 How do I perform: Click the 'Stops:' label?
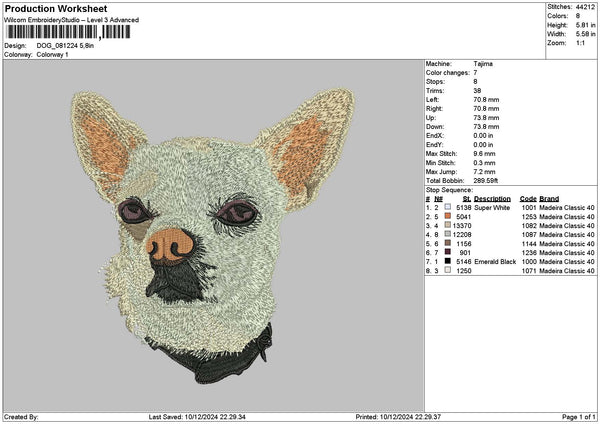(435, 82)
